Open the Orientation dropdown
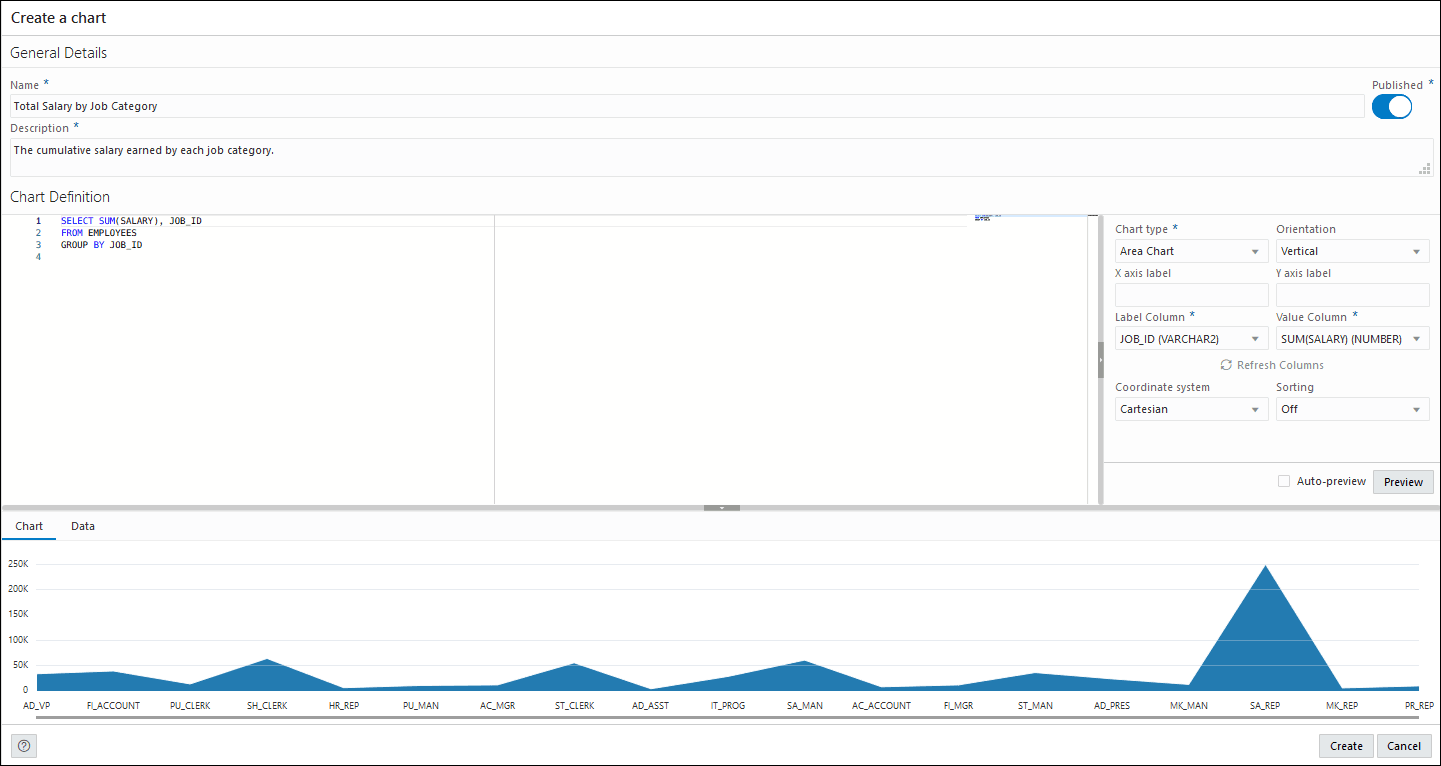Screen dimensions: 1441x766 coord(1352,250)
